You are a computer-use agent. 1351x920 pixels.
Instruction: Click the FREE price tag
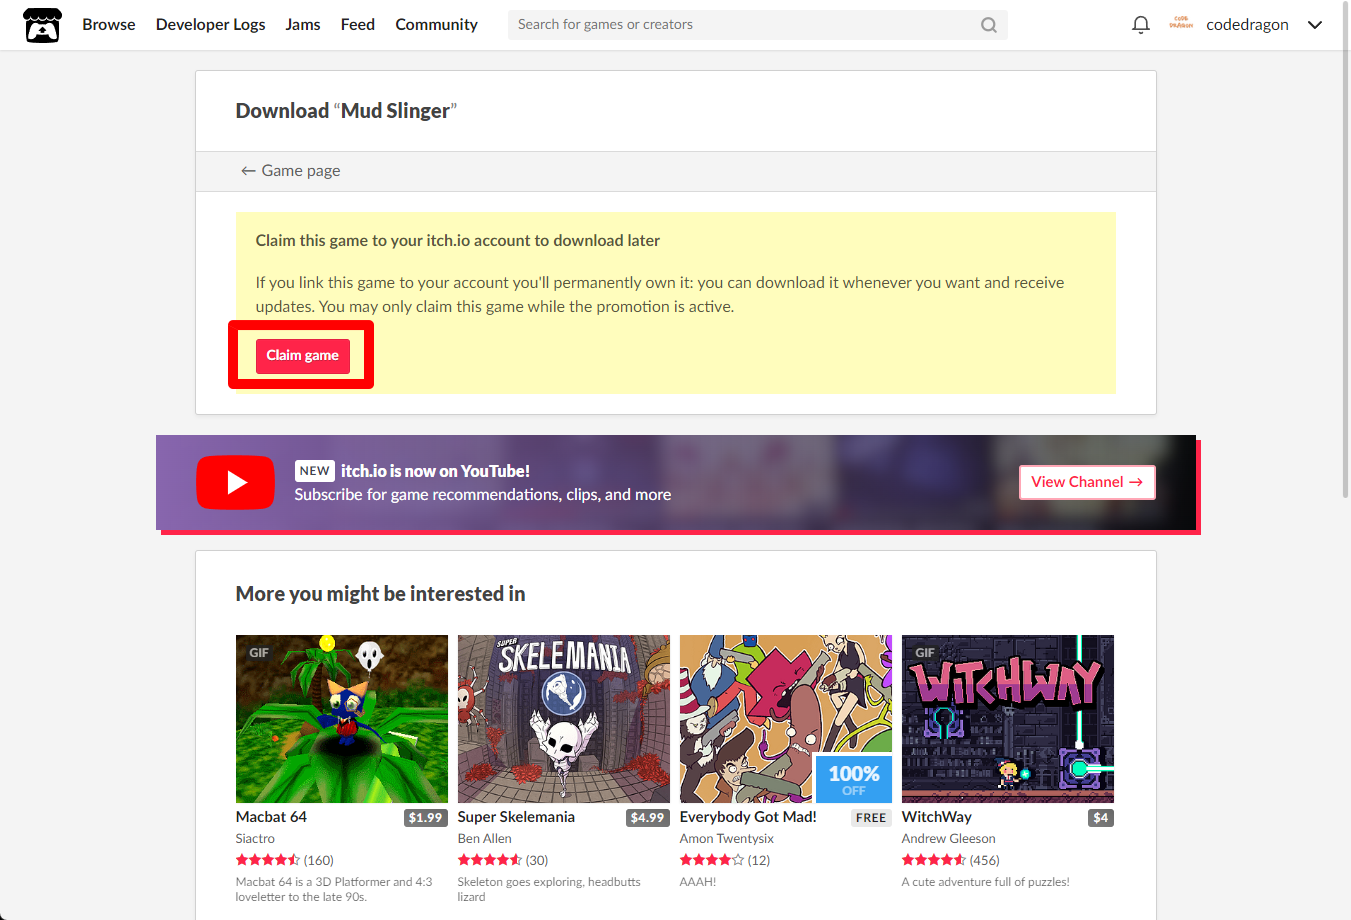871,818
